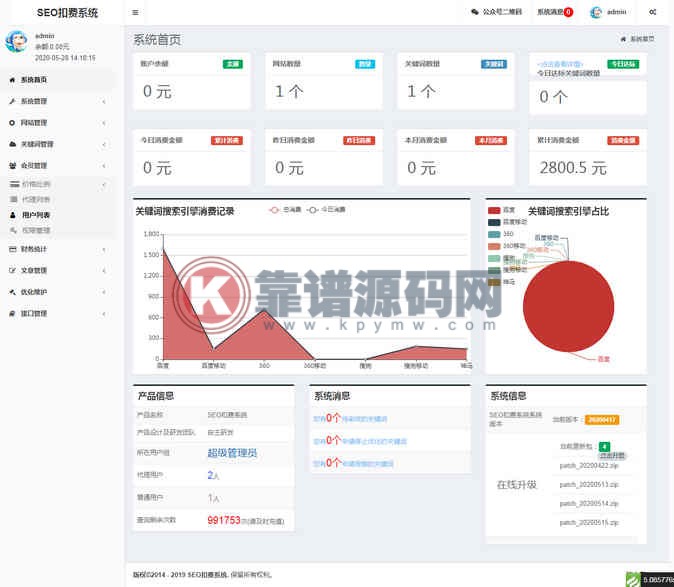The height and width of the screenshot is (587, 674).
Task: Open second 系统消息 keyword link
Action: pyautogui.click(x=360, y=440)
